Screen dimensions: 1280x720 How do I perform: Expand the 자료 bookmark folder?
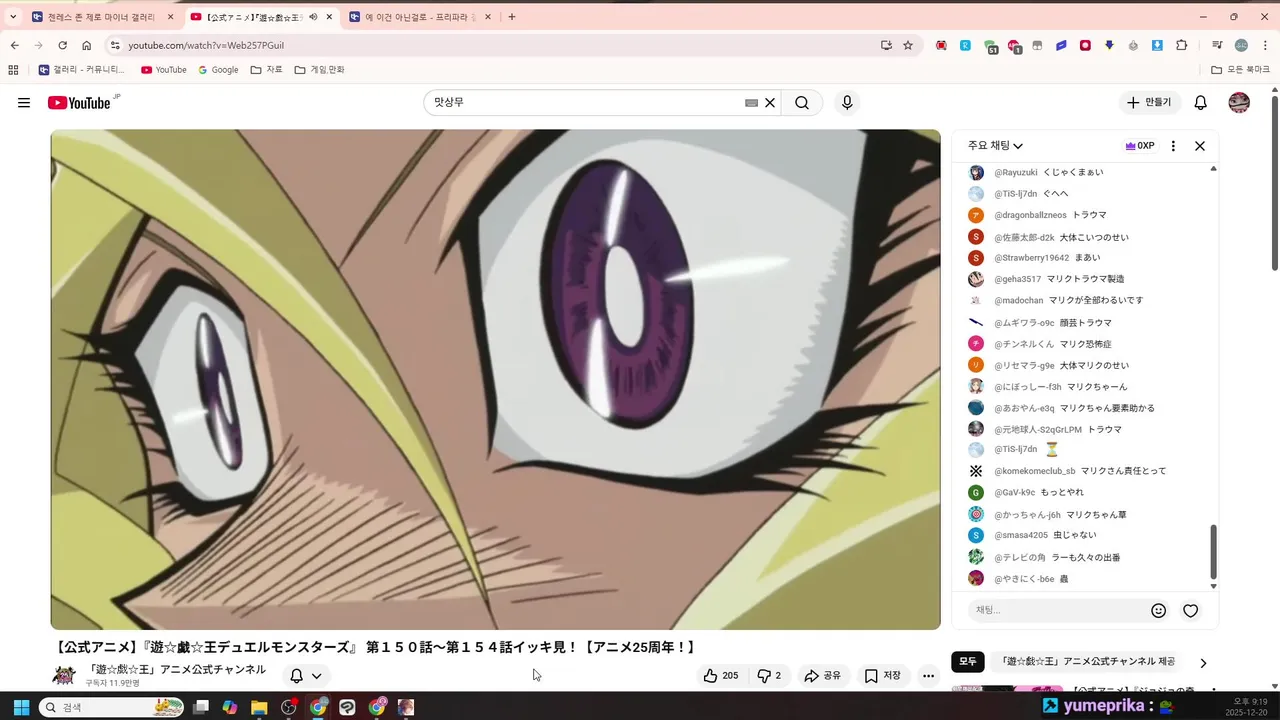[x=267, y=70]
